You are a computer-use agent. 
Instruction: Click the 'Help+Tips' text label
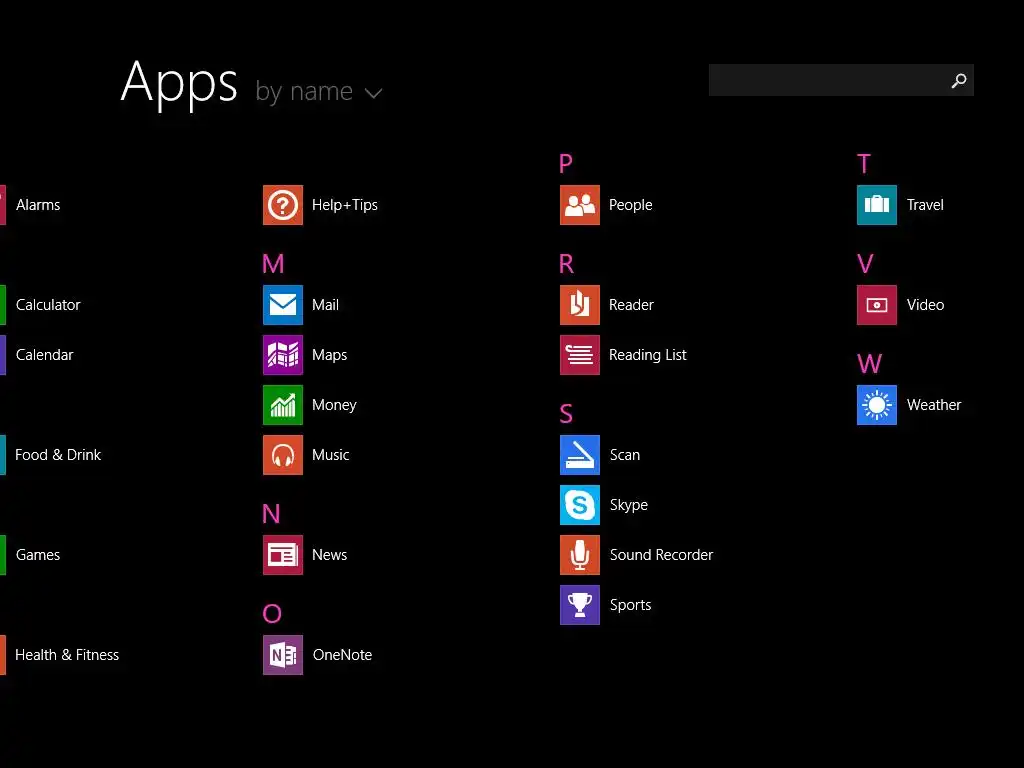345,205
